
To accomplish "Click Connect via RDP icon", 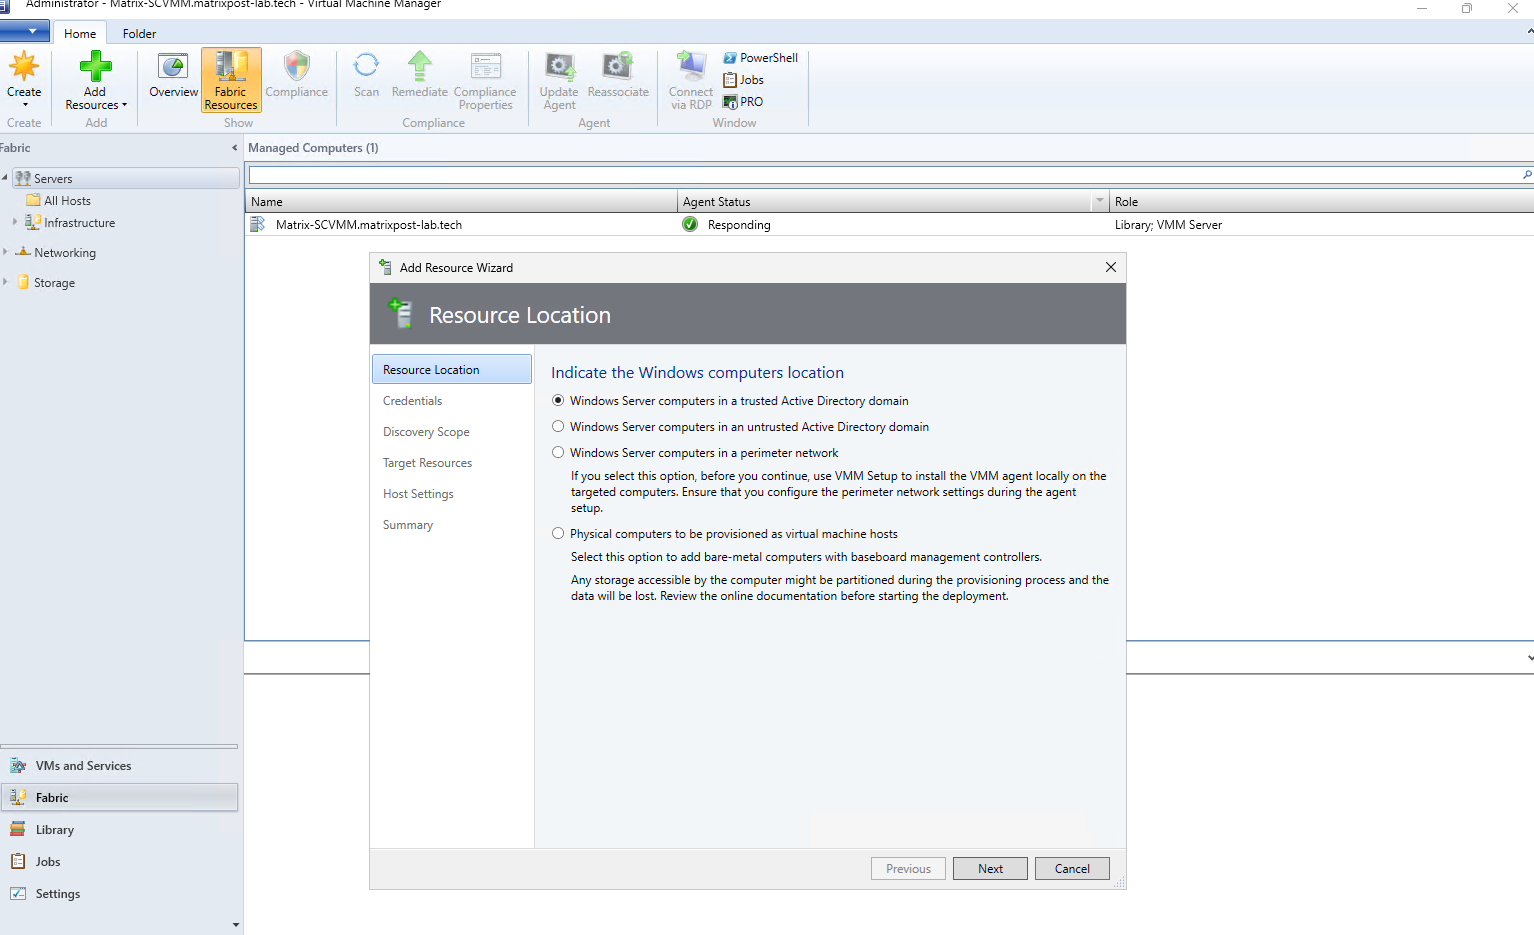I will click(691, 67).
